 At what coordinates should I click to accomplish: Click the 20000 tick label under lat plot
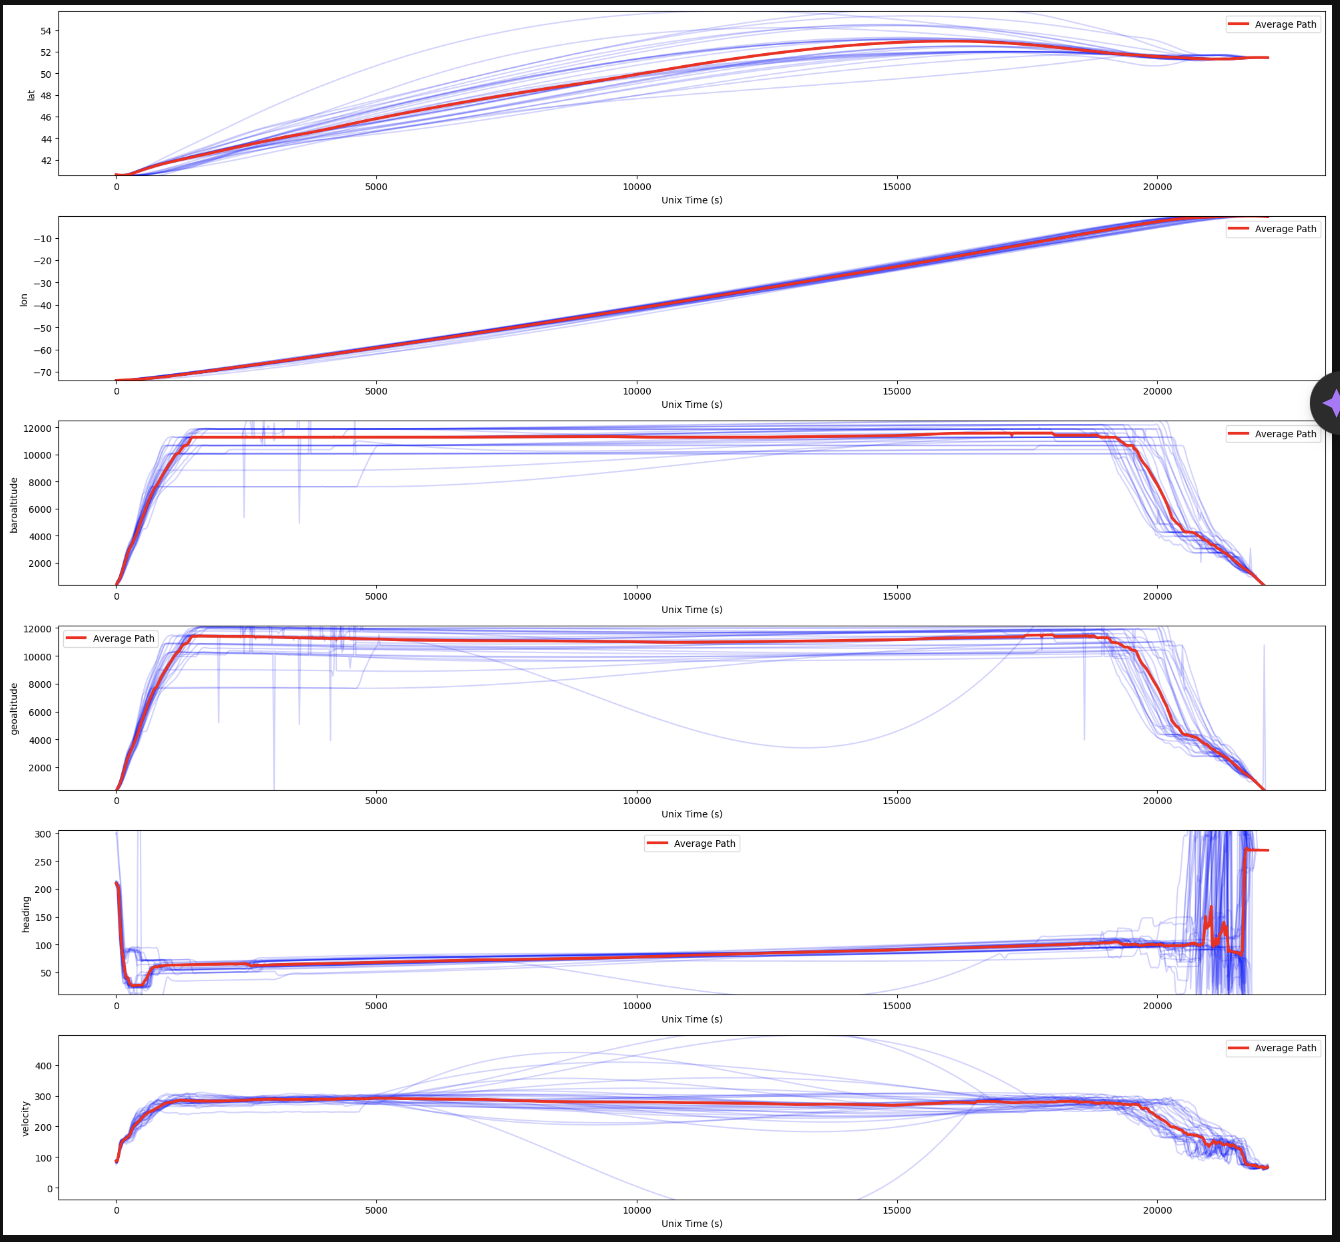1158,186
